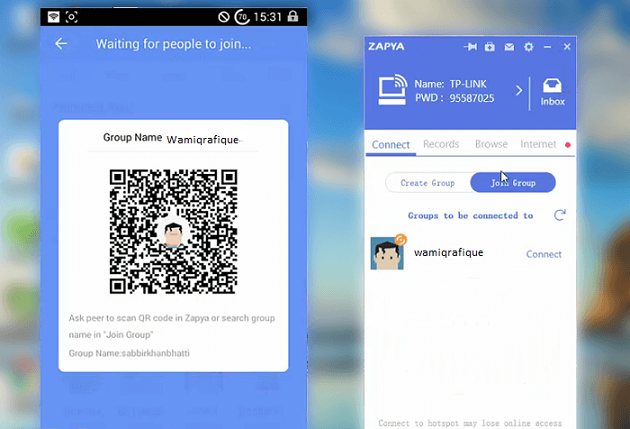Open Zapya settings gear

[529, 47]
